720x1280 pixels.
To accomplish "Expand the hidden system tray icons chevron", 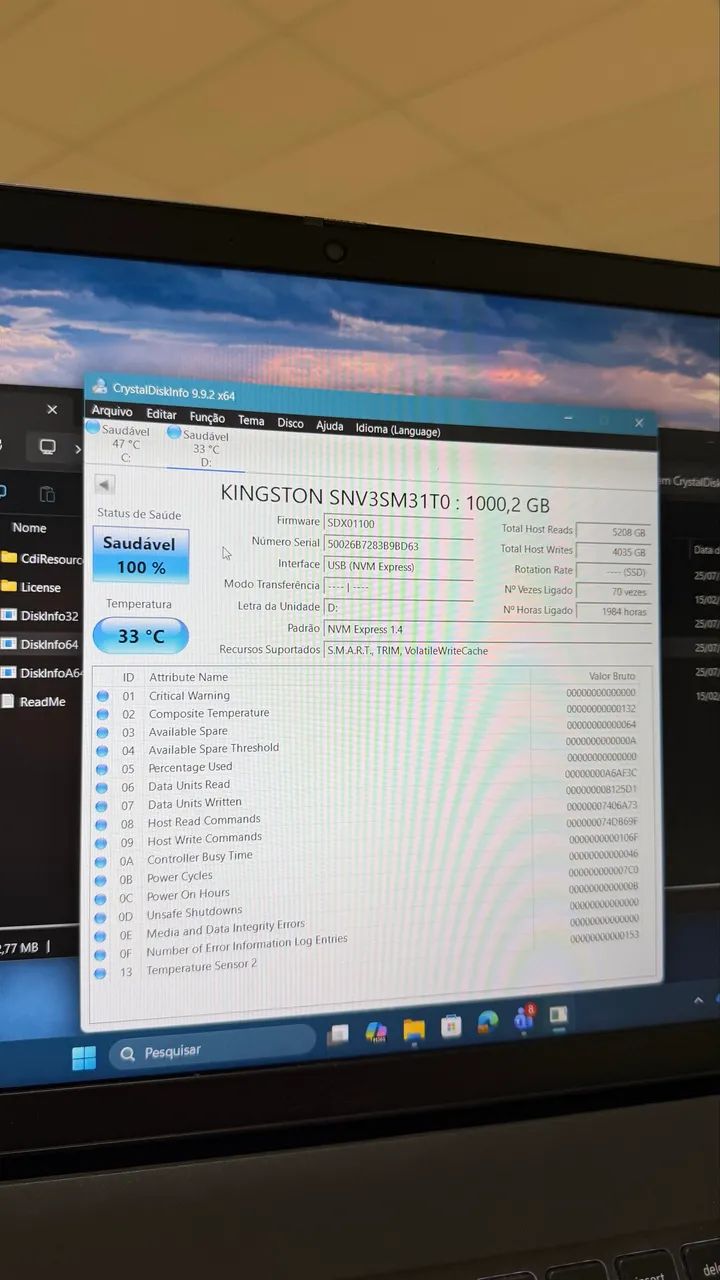I will [x=698, y=1000].
